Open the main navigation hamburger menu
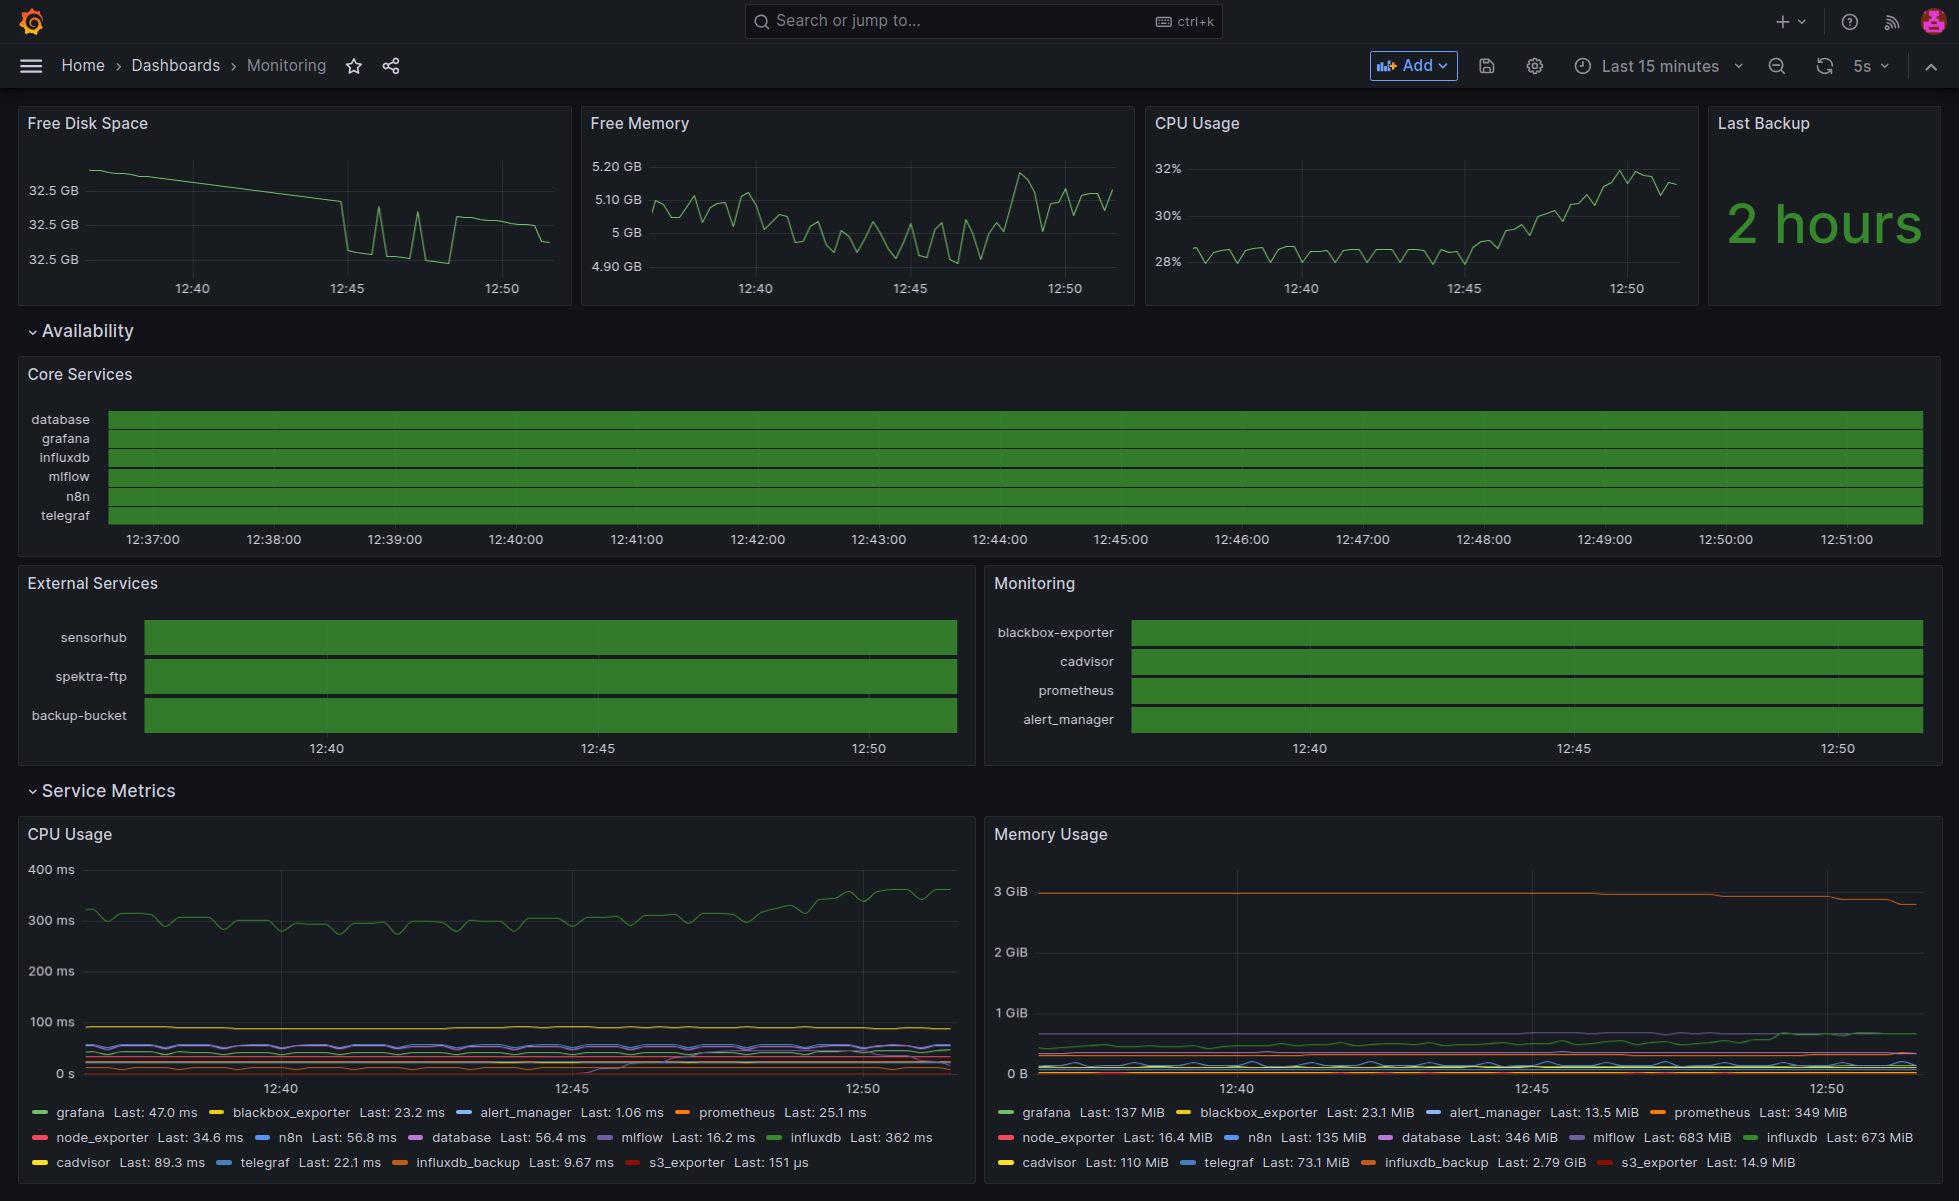The image size is (1959, 1201). [30, 66]
